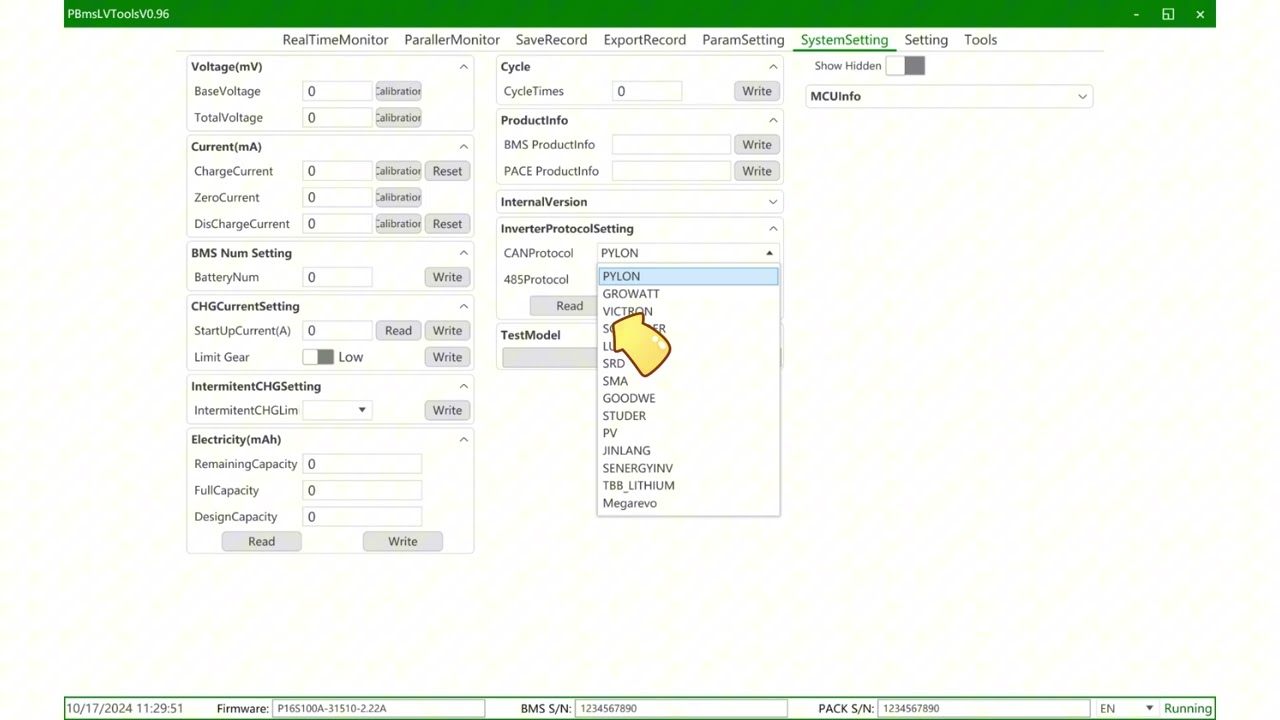
Task: Toggle the Limit Gear Low switch
Action: coord(318,357)
